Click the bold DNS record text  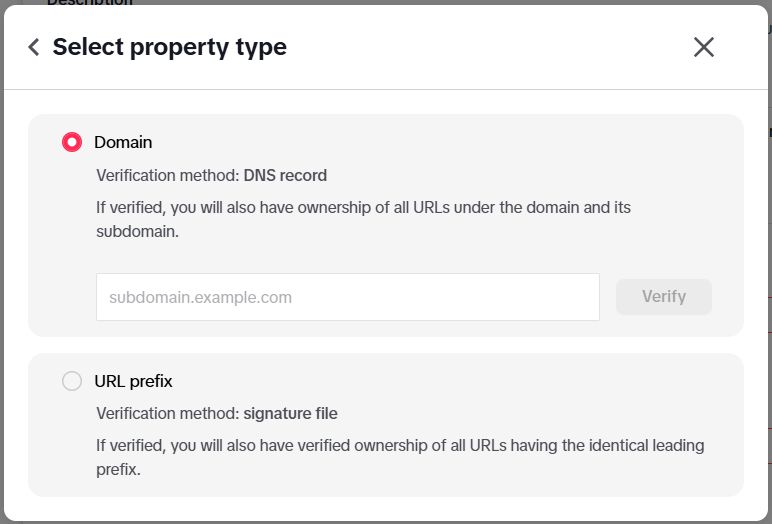point(285,175)
